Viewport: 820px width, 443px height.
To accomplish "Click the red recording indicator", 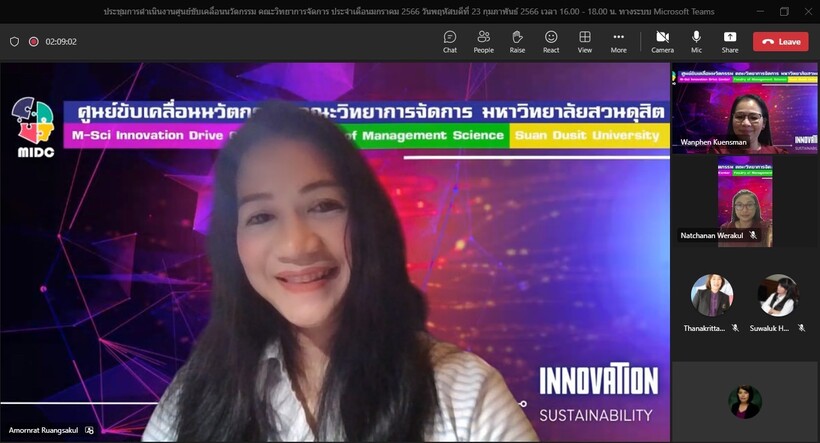I will click(34, 42).
